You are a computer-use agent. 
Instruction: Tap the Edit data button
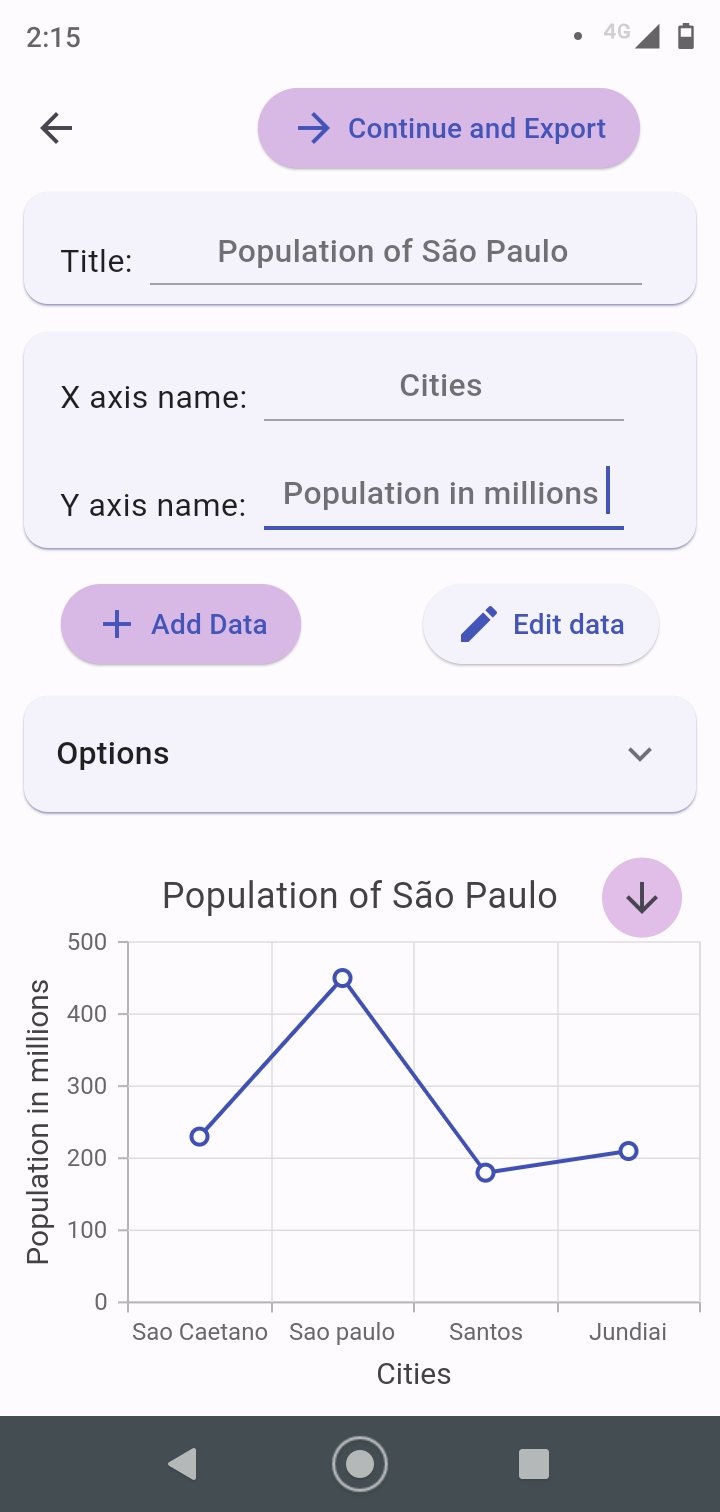coord(541,625)
